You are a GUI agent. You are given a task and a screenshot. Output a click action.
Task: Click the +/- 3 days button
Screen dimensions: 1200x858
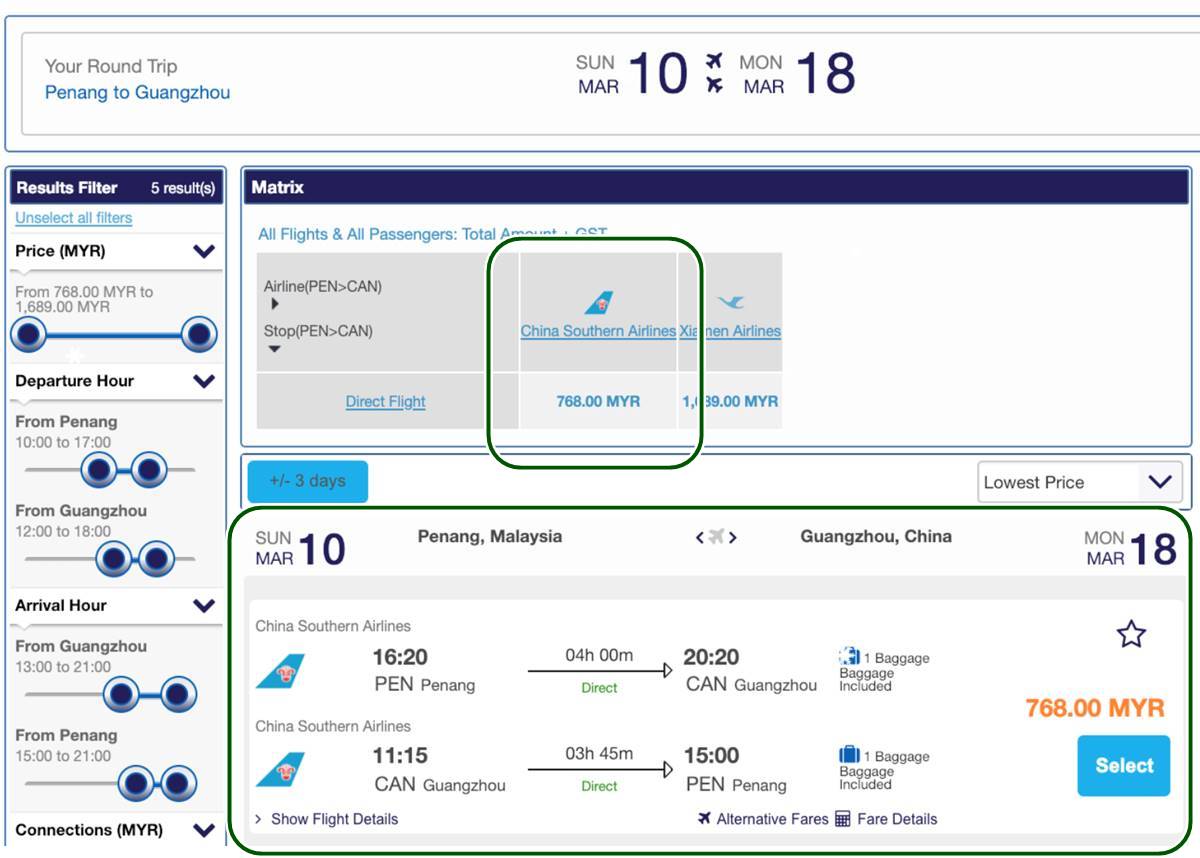[x=308, y=481]
